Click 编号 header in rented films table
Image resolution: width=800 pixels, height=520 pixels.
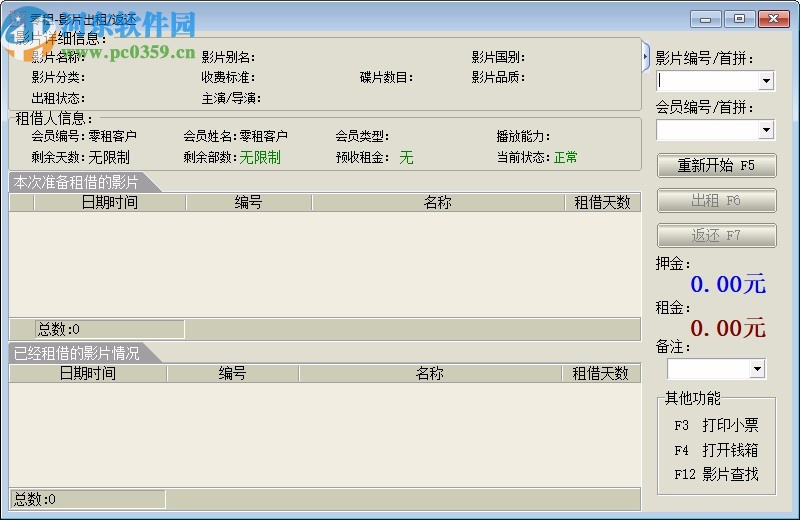(x=233, y=374)
